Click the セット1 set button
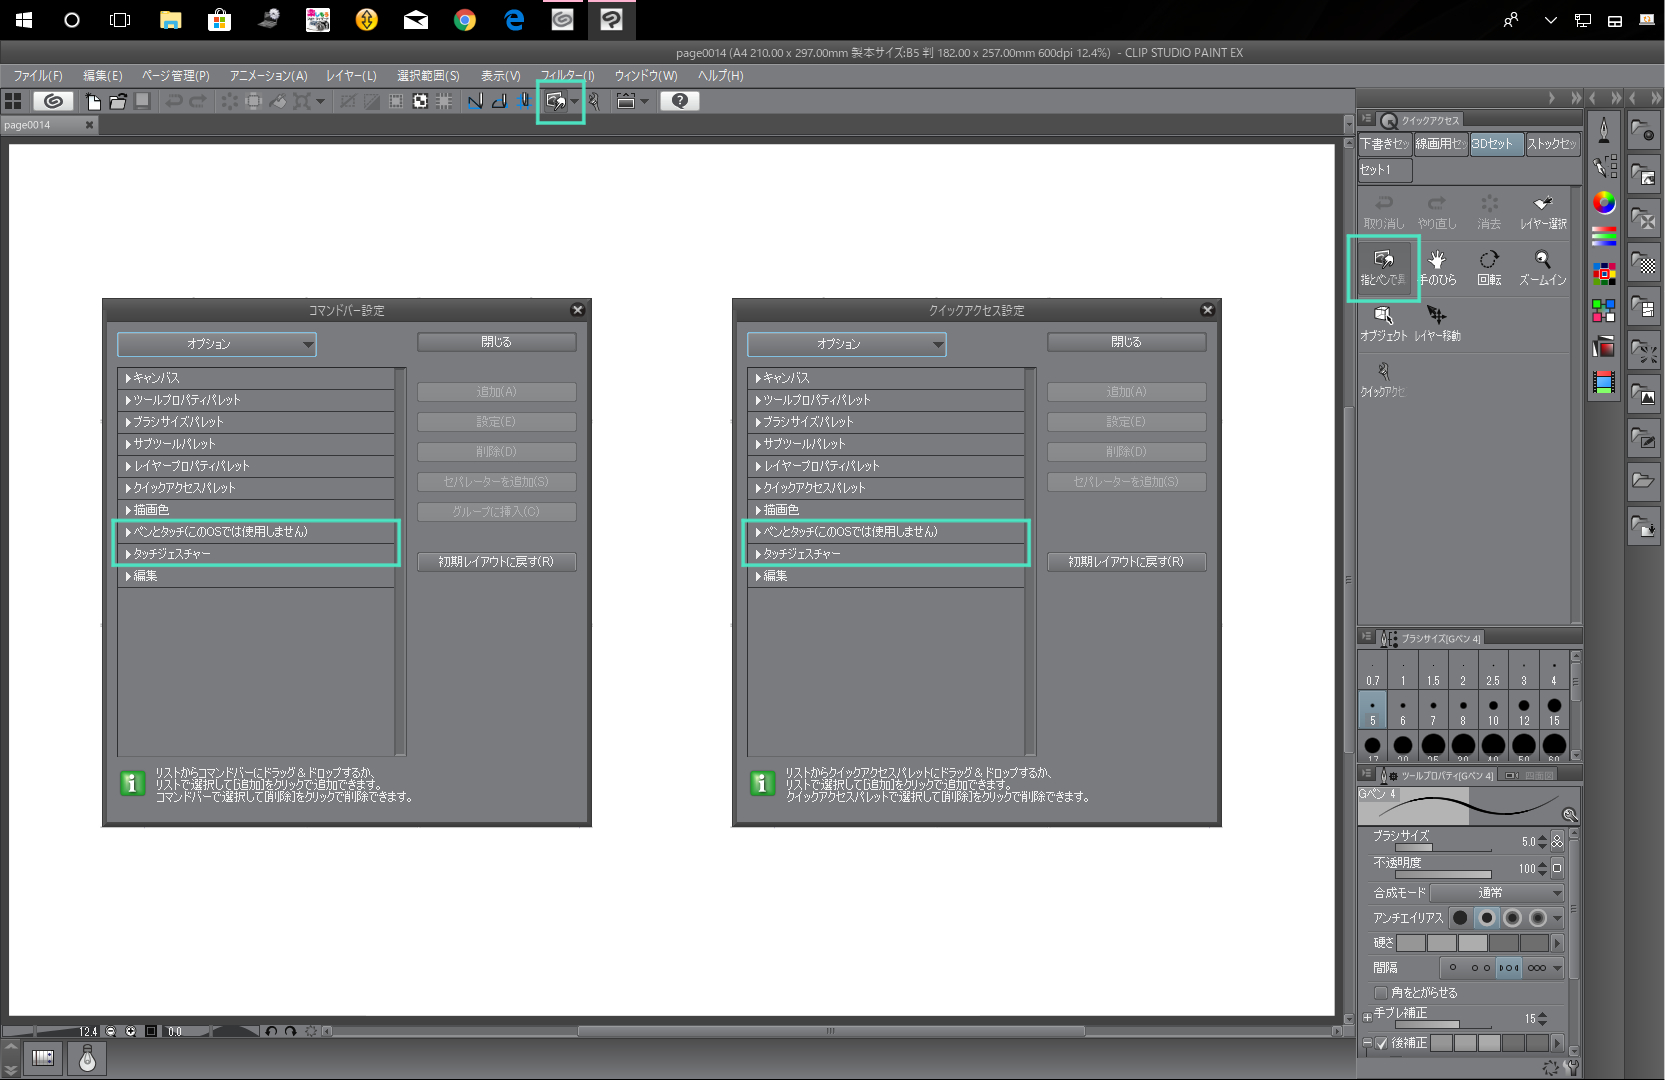 [1384, 170]
